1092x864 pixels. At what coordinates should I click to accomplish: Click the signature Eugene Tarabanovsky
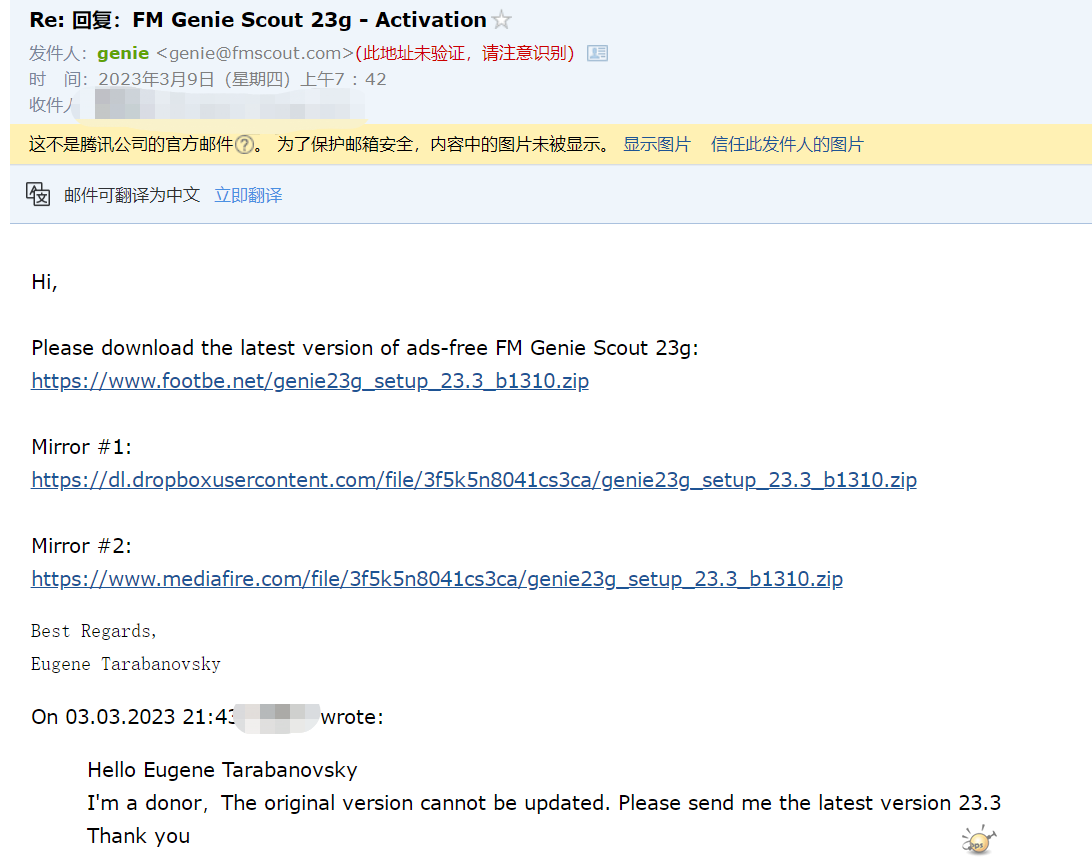coord(126,664)
